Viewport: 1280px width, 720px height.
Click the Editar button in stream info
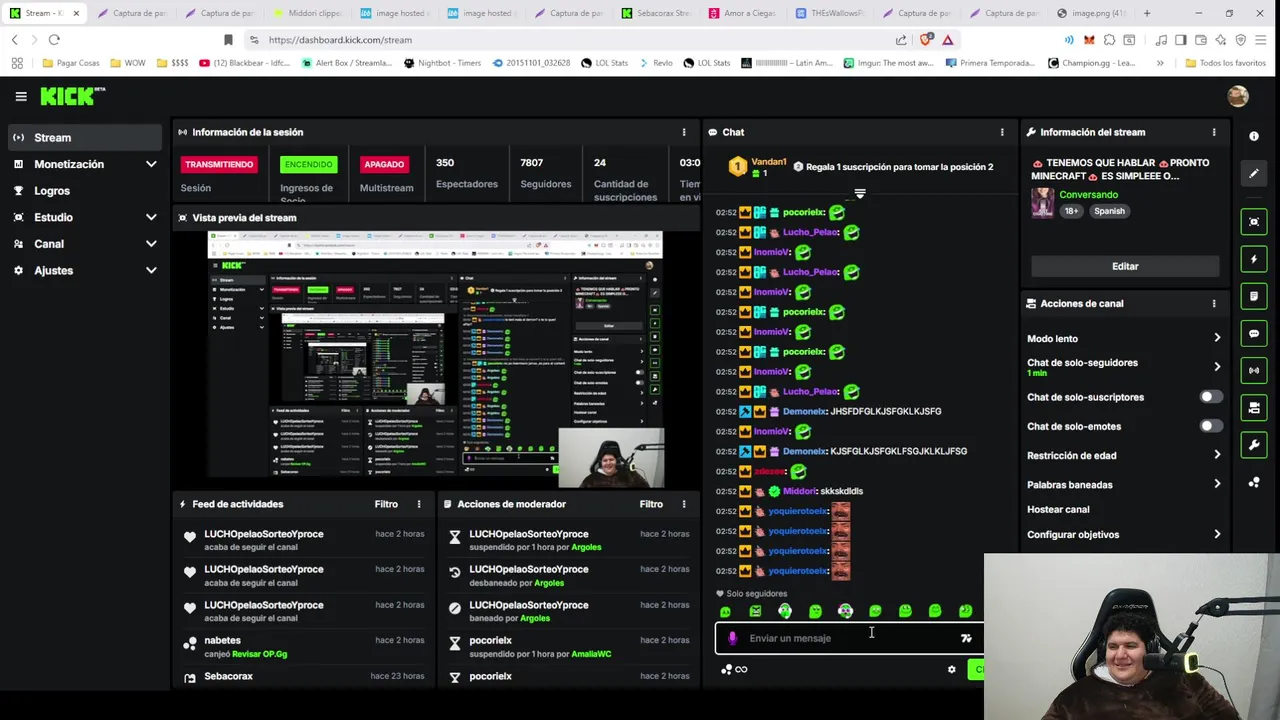[1125, 266]
